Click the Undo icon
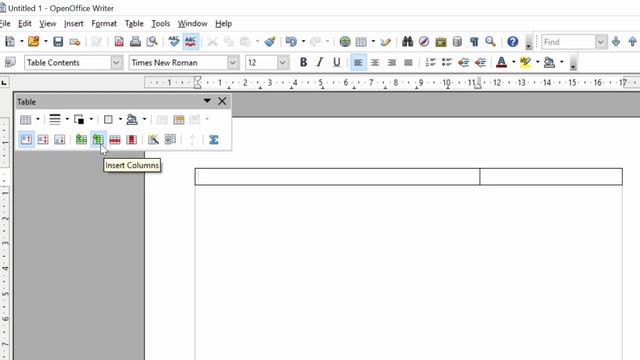Image resolution: width=640 pixels, height=360 pixels. click(x=291, y=42)
